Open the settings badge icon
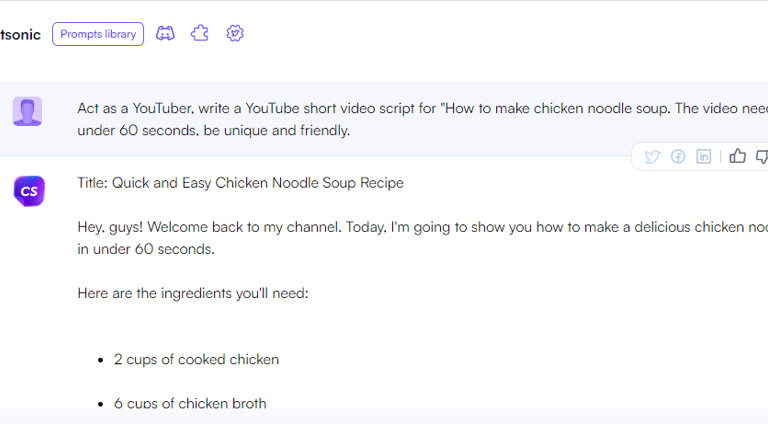768x424 pixels. [x=235, y=34]
